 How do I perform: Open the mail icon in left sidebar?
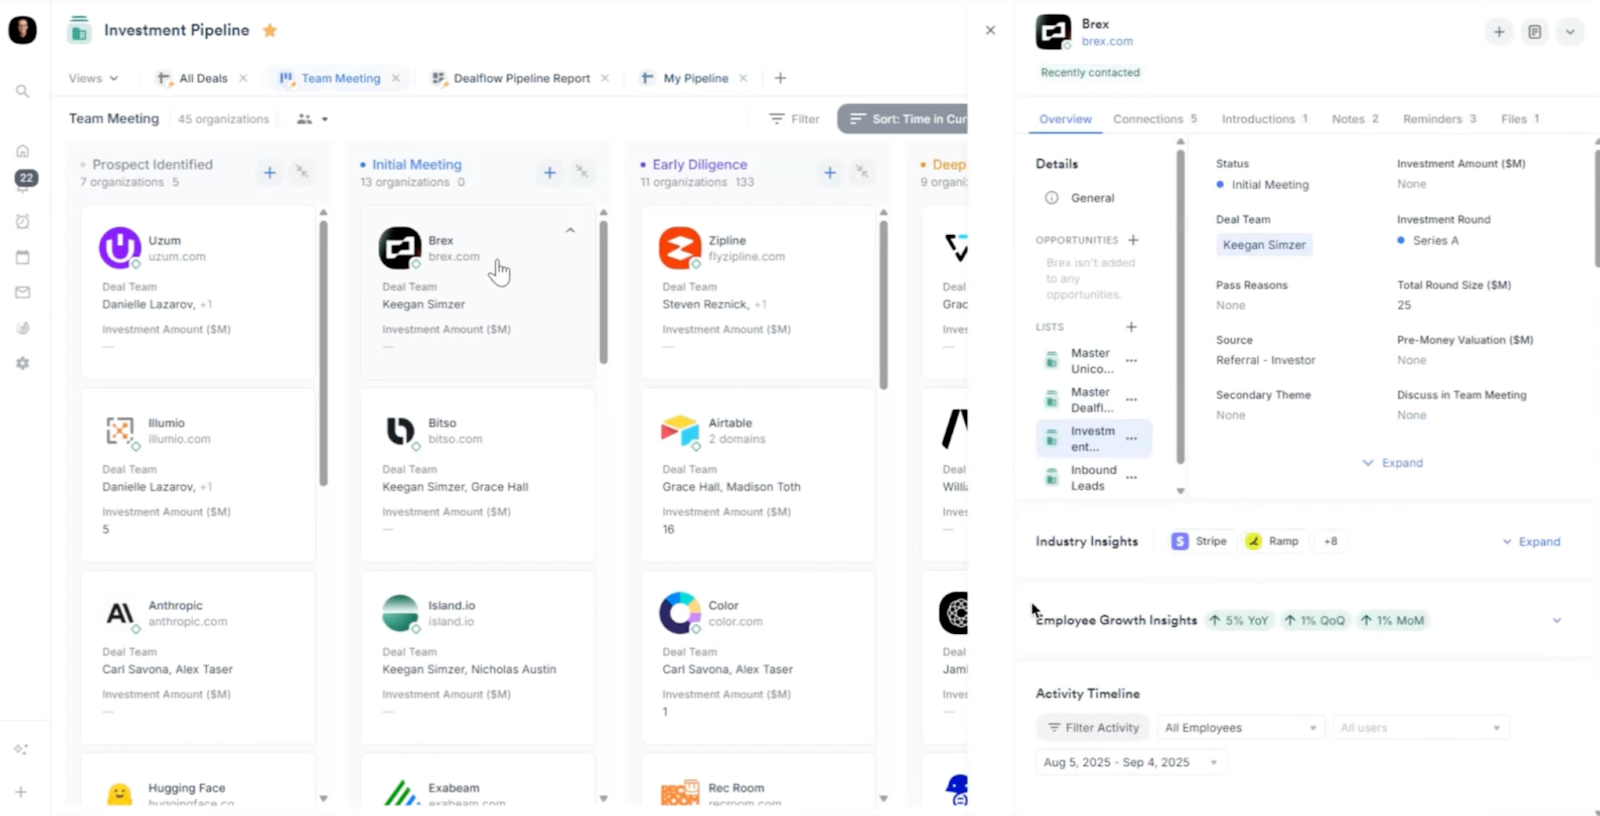[x=22, y=292]
